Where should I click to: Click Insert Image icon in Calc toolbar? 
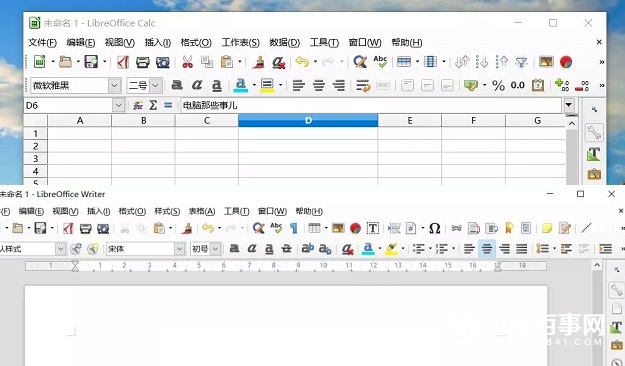tap(546, 61)
